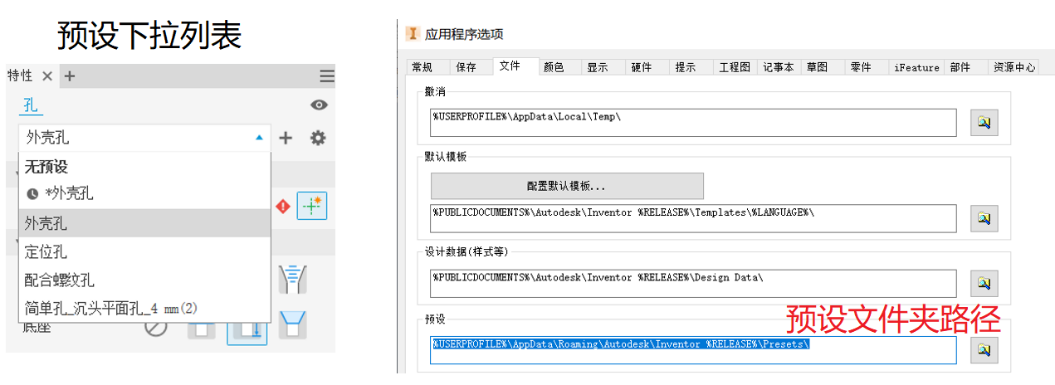Choose the no-seat circle-slash icon
Screen dimensions: 1055x385
click(156, 328)
